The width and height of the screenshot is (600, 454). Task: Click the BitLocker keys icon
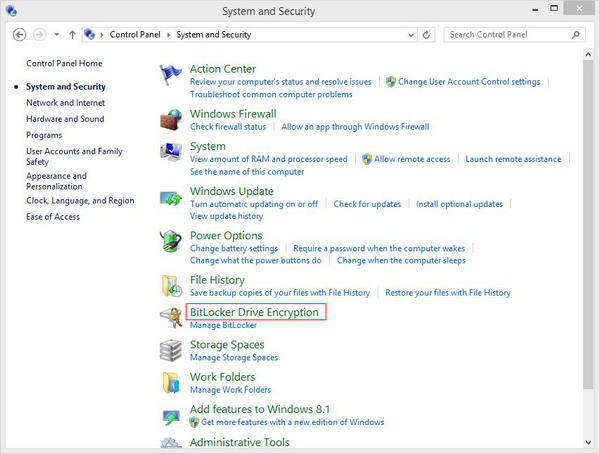tap(171, 318)
